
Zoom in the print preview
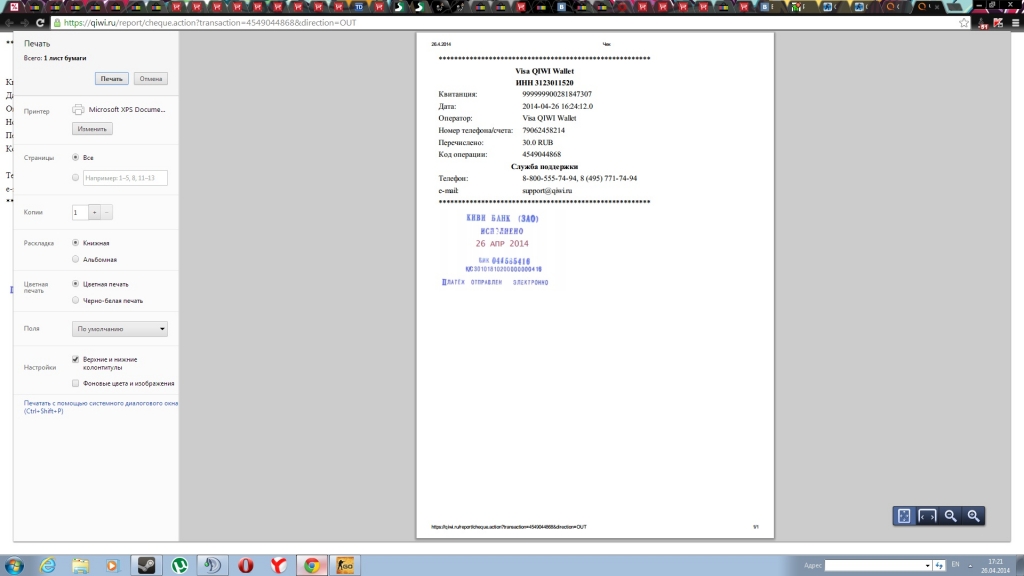point(972,515)
